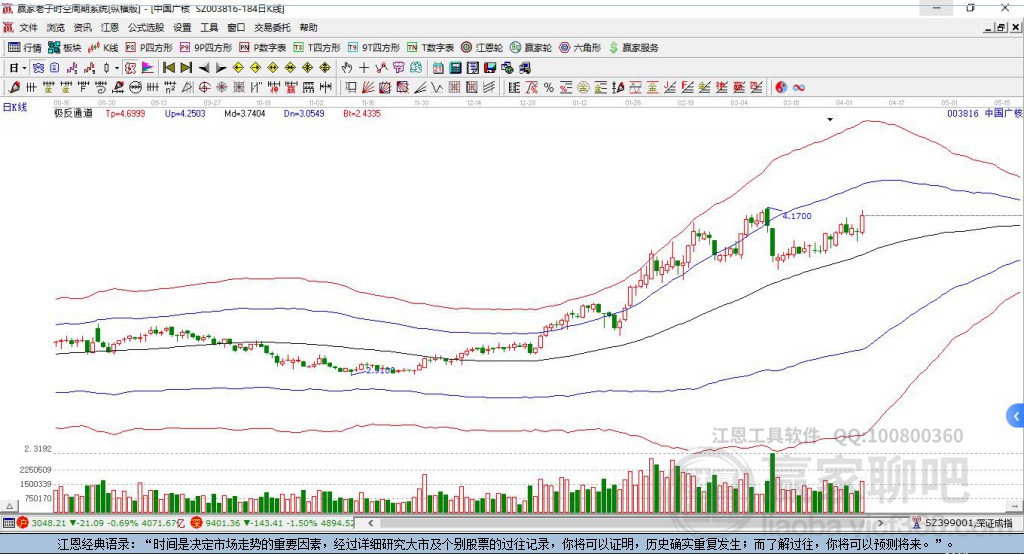Click the 日K线 period label
Image resolution: width=1024 pixels, height=554 pixels.
click(16, 107)
